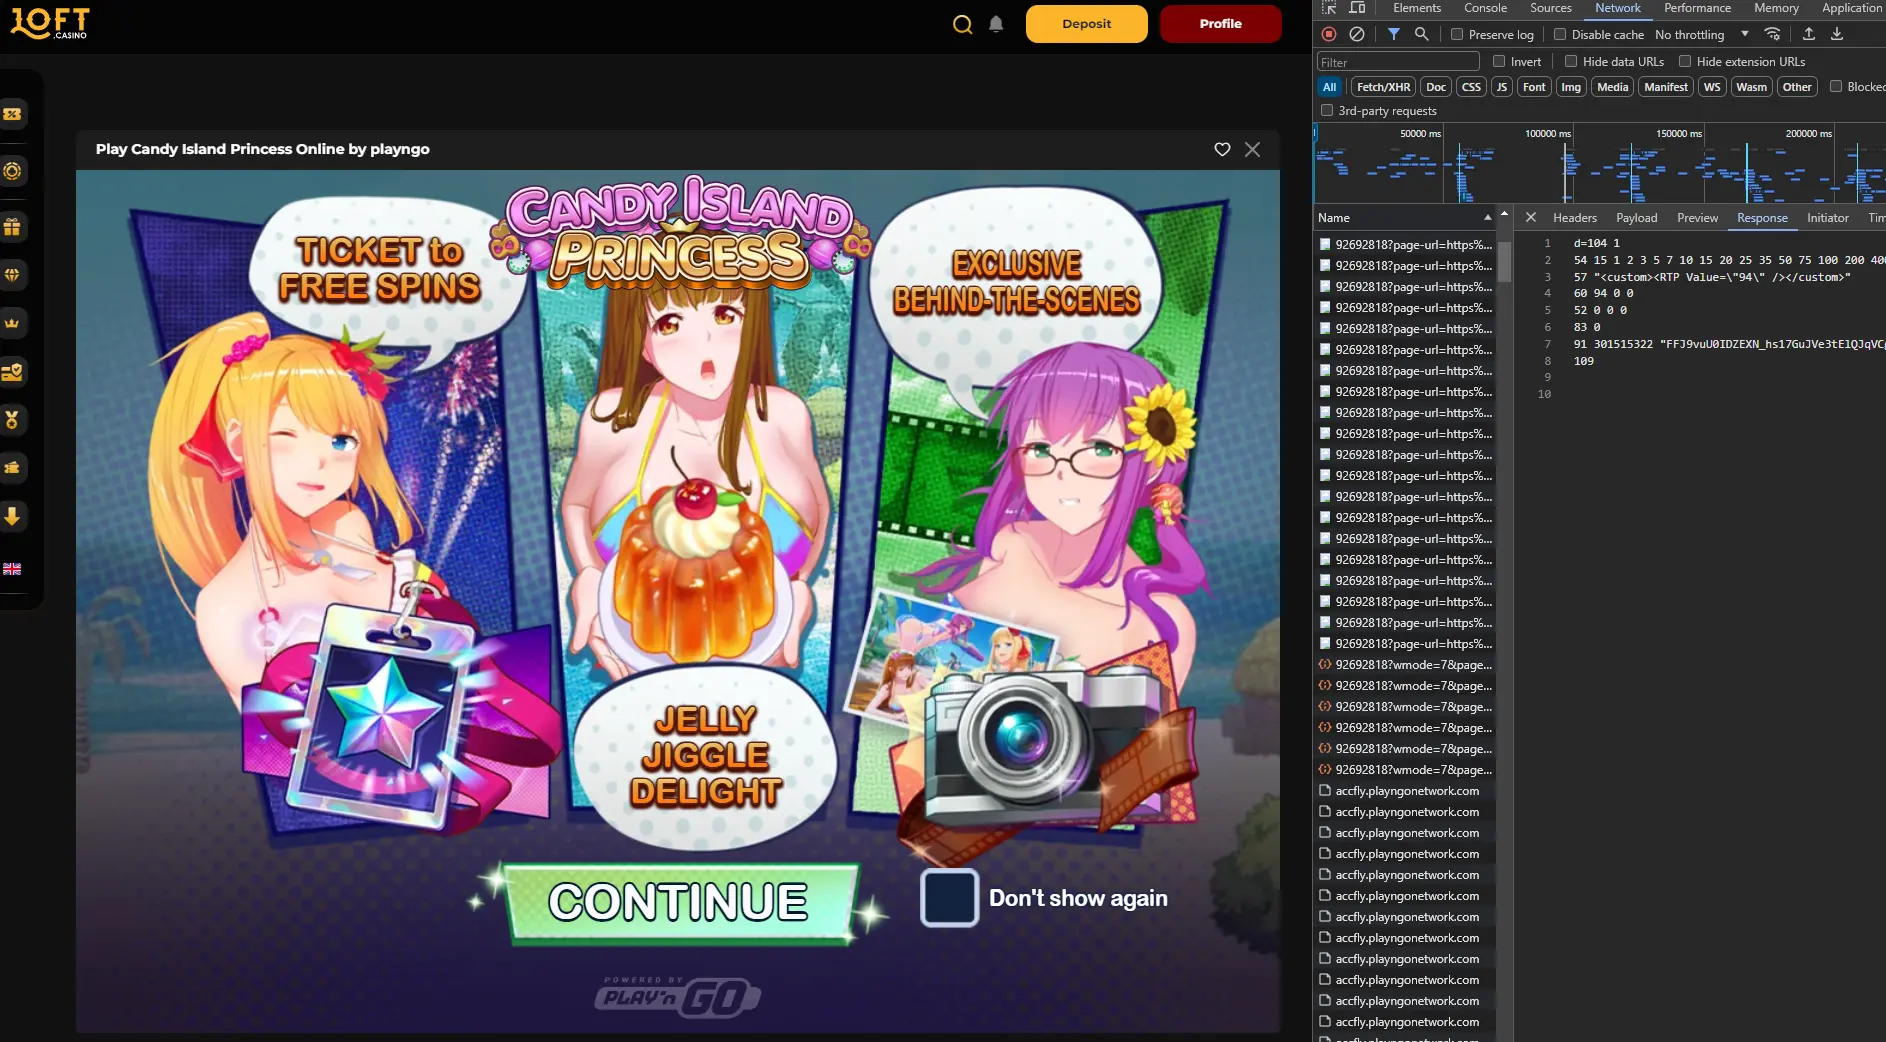This screenshot has height=1042, width=1886.
Task: Open the No throttling dropdown
Action: (x=1701, y=34)
